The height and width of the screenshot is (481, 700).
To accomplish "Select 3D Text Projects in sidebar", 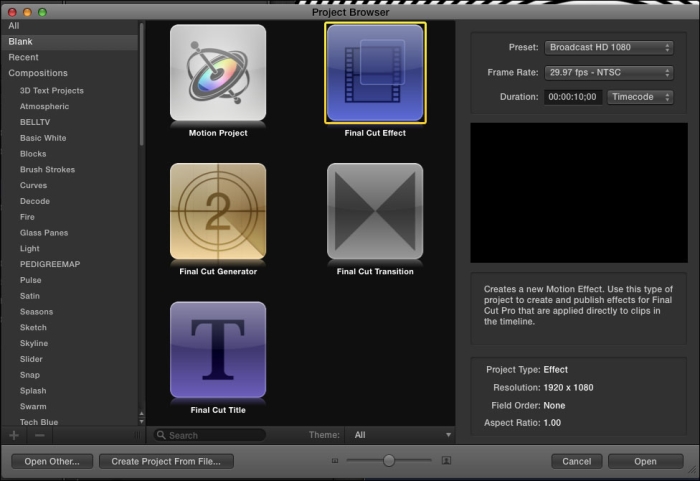I will 52,91.
